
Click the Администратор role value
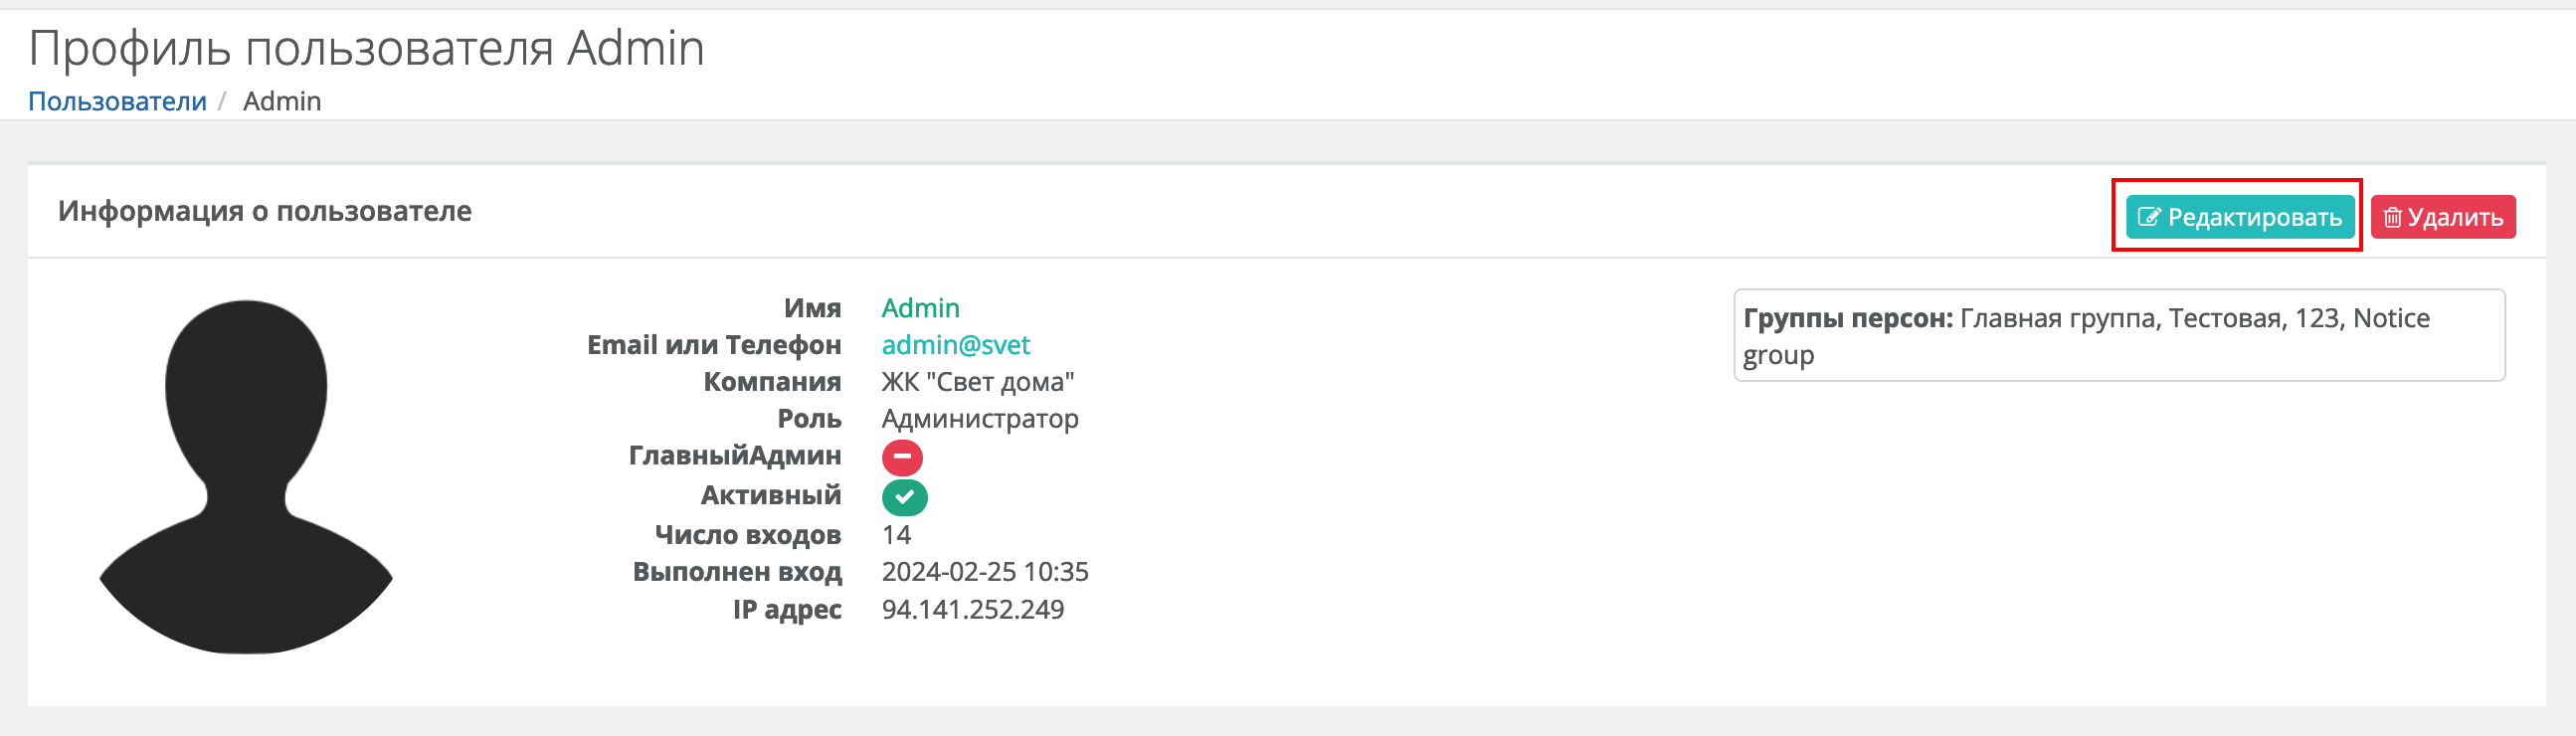[x=980, y=419]
